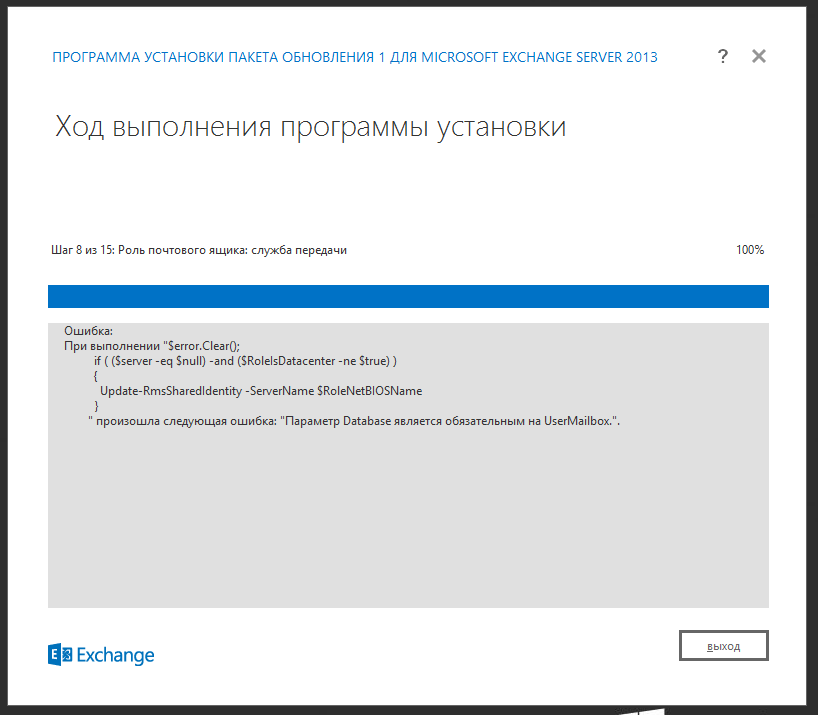Screen dimensions: 818x715
Task: Click the 'Ошибка:' label in error box
Action: pos(88,331)
